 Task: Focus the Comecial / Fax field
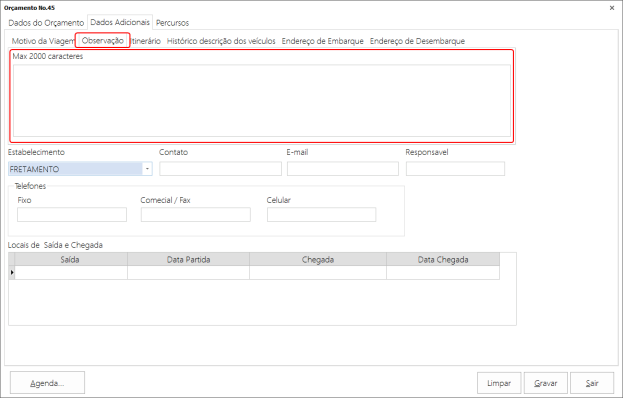tap(196, 214)
